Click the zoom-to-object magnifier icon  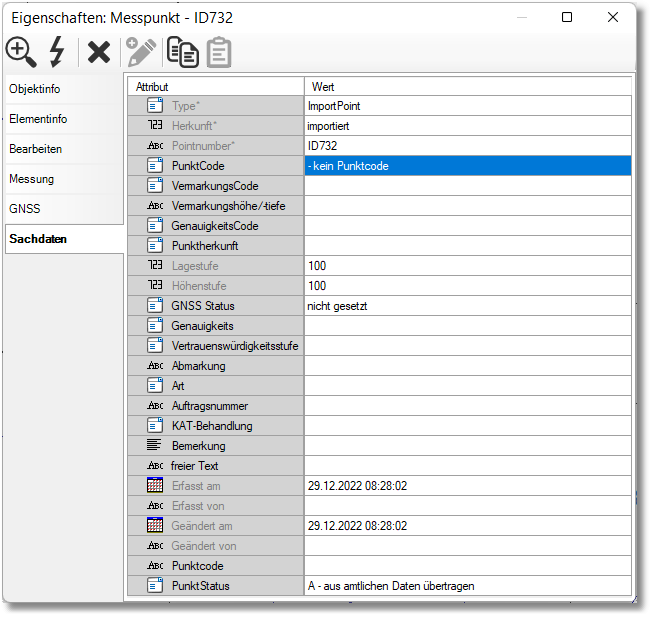[x=21, y=52]
